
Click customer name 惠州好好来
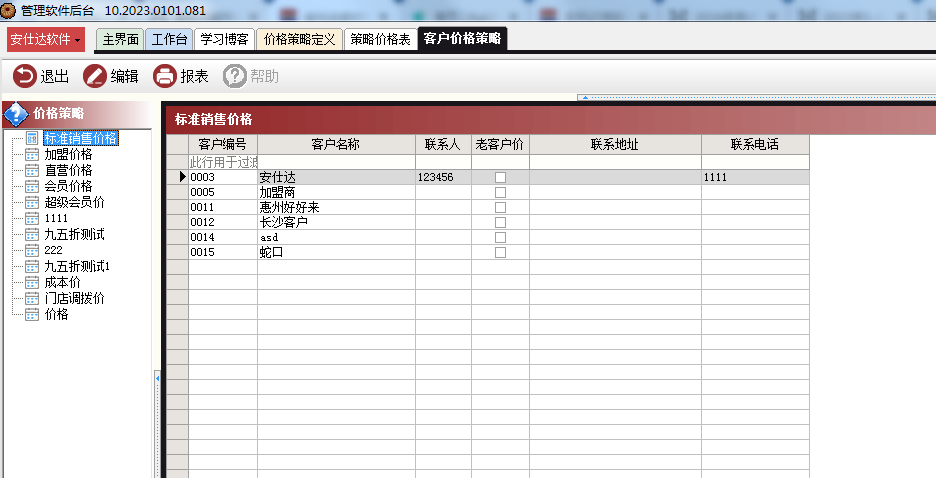click(337, 207)
